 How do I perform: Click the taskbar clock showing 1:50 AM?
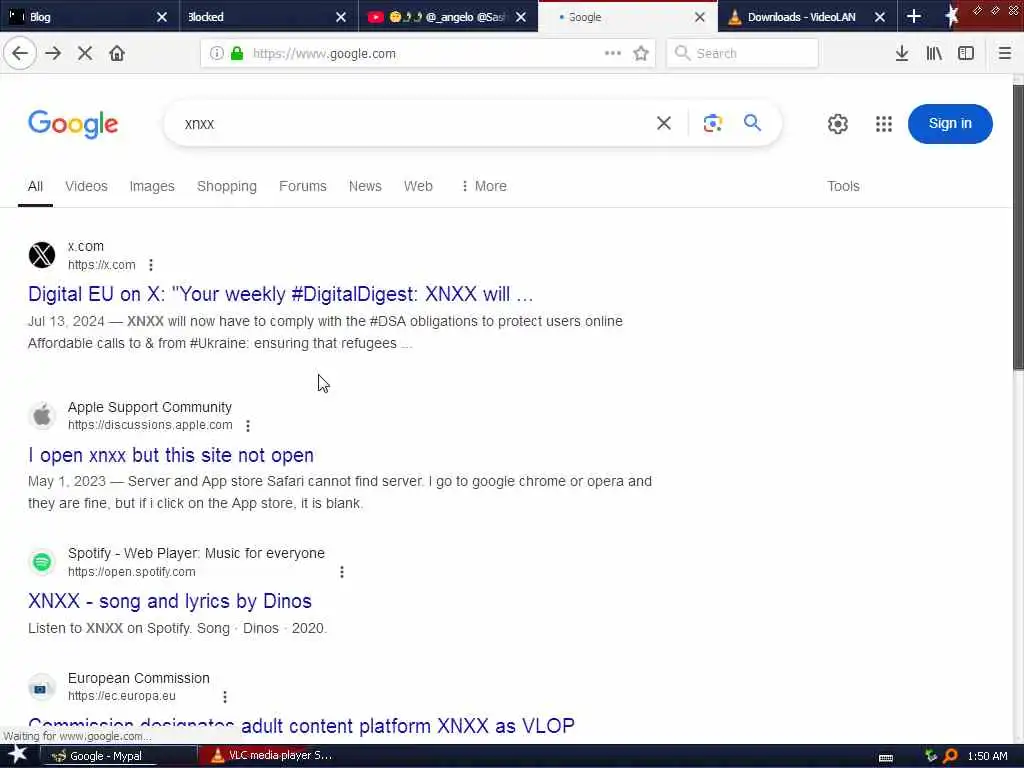pyautogui.click(x=987, y=756)
